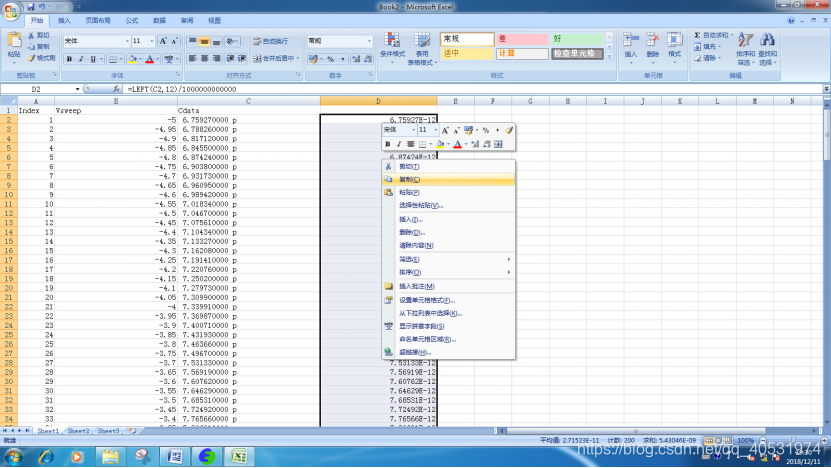Increase font size with ribbon A-up icon
831x468 pixels.
[x=163, y=41]
